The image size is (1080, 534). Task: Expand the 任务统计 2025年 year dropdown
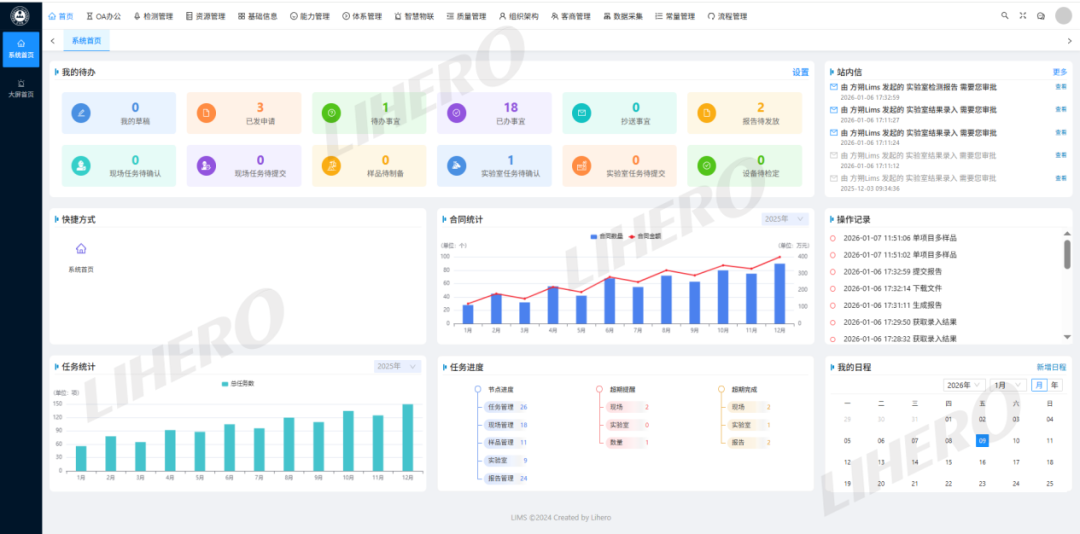tap(397, 367)
